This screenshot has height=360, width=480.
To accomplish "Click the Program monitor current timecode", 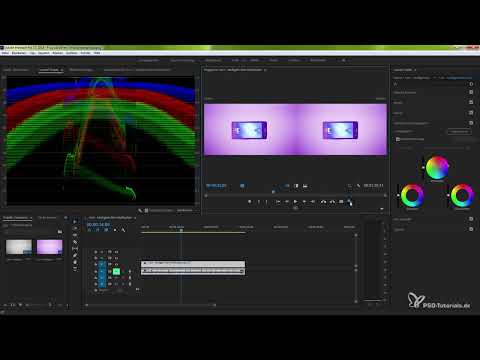I will click(x=216, y=186).
